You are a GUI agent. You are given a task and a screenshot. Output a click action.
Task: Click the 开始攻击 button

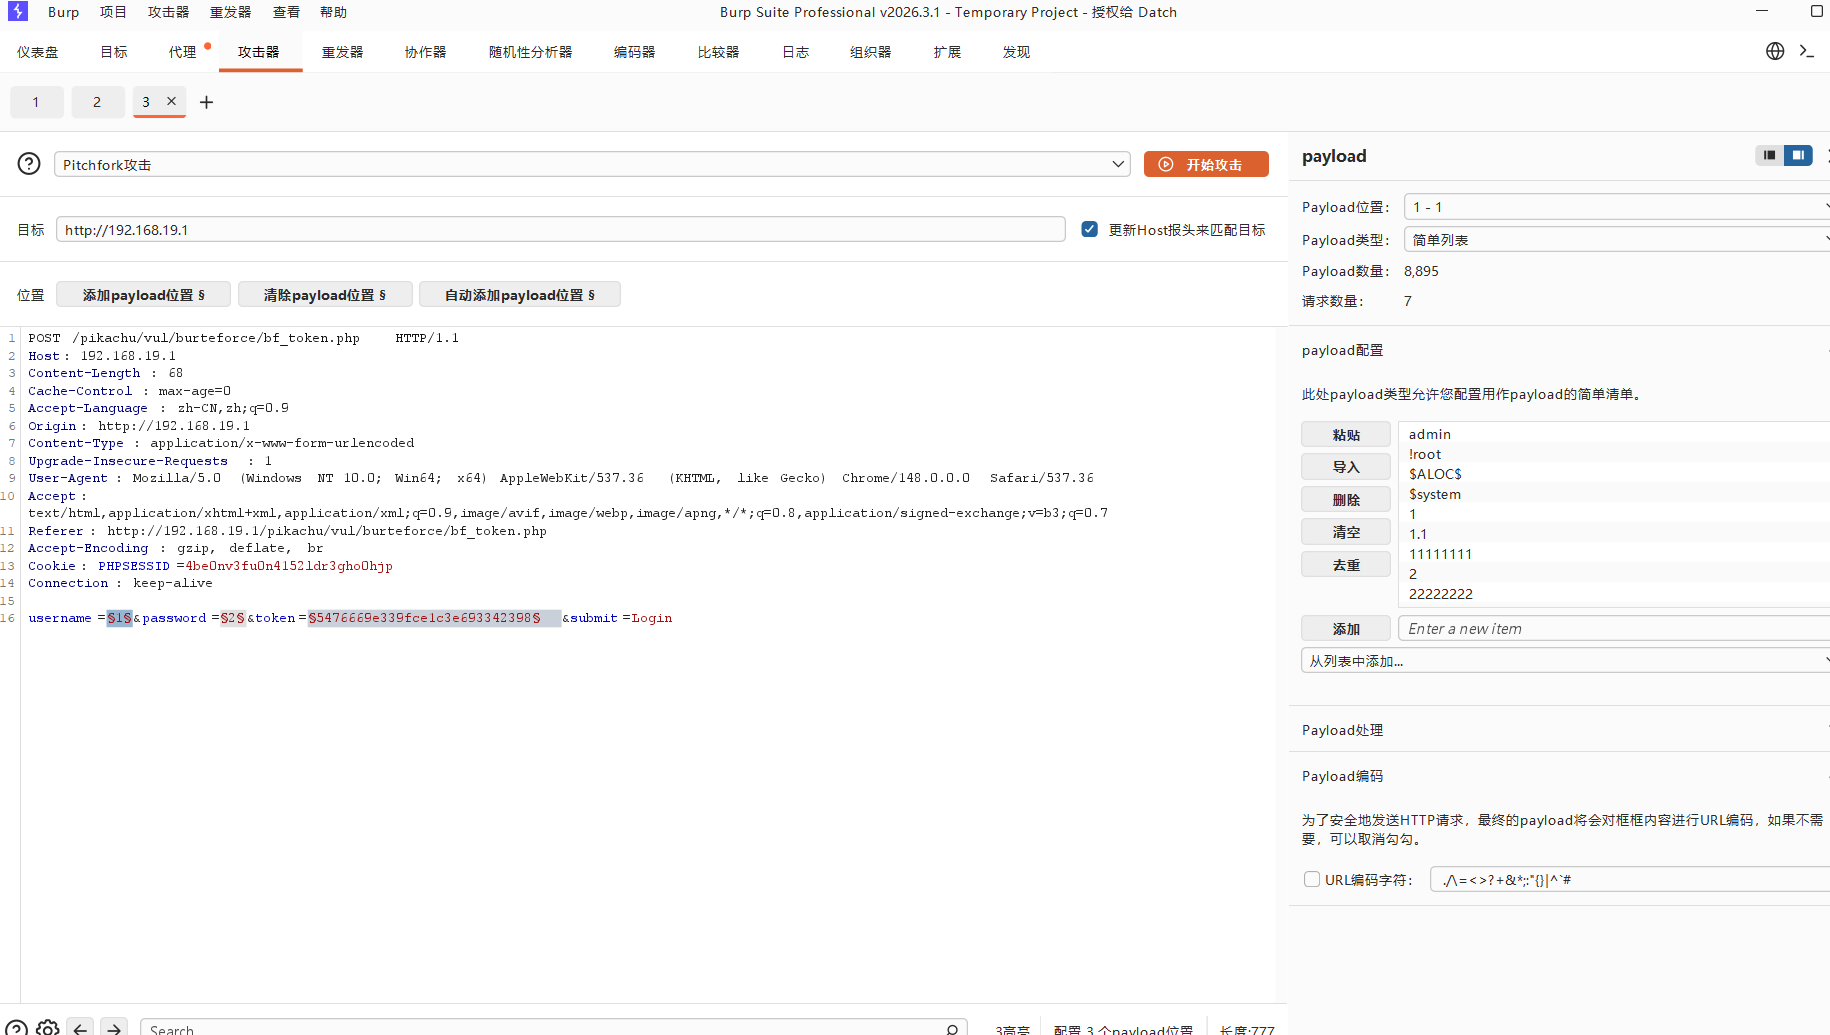(1206, 164)
